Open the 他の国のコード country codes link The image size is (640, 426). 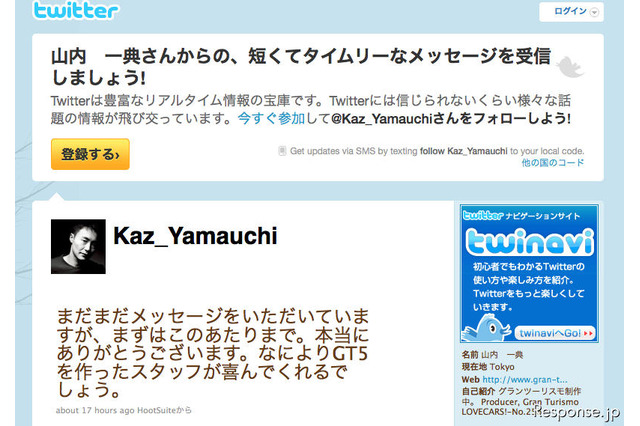[553, 163]
